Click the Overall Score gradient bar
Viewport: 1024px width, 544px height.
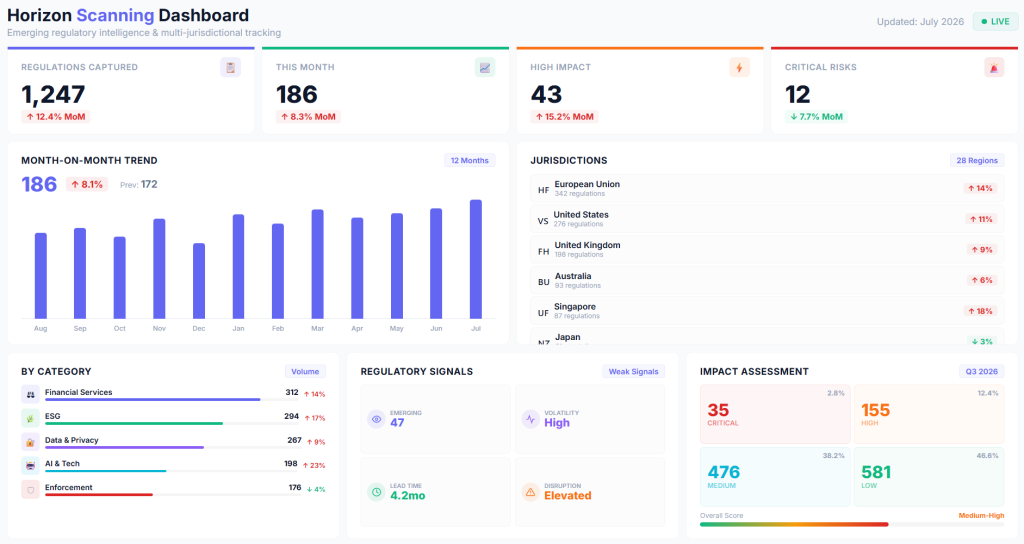pos(852,524)
